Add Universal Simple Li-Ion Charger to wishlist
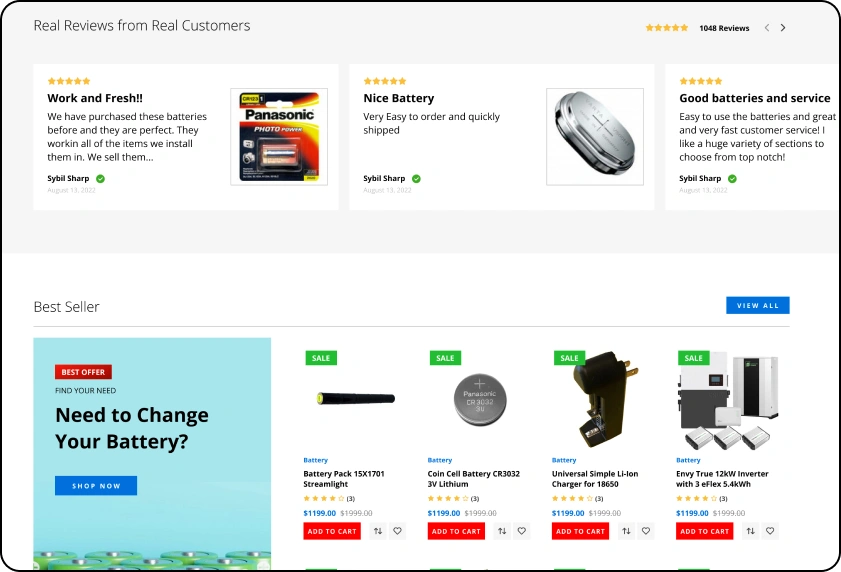Image resolution: width=841 pixels, height=572 pixels. (x=646, y=531)
